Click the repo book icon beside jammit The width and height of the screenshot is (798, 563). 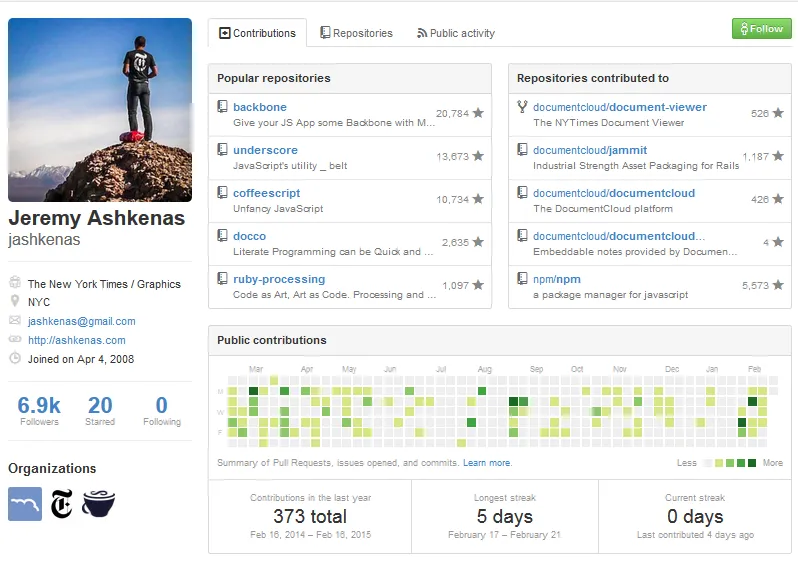tap(522, 149)
